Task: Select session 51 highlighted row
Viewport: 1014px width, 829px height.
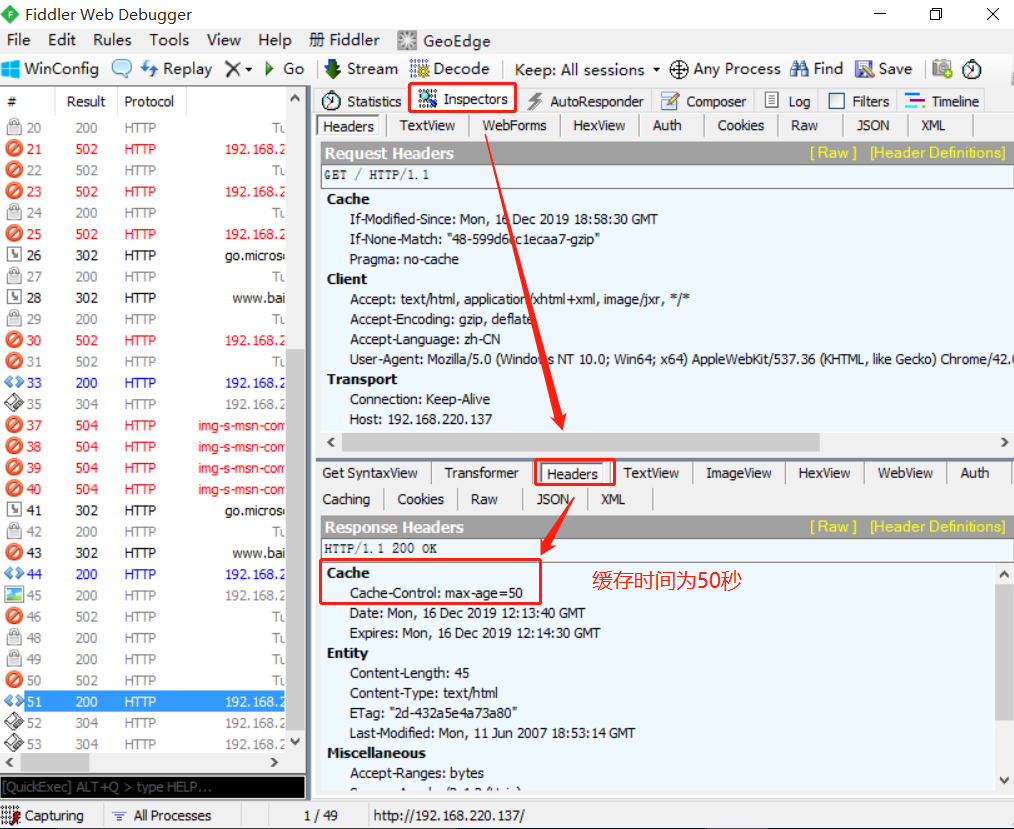Action: pyautogui.click(x=145, y=702)
